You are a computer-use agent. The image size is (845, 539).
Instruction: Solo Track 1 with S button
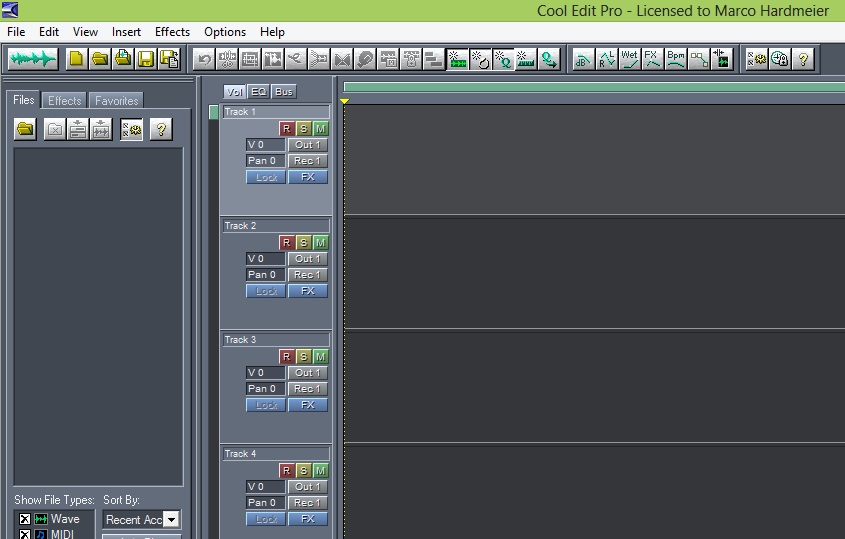tap(303, 129)
